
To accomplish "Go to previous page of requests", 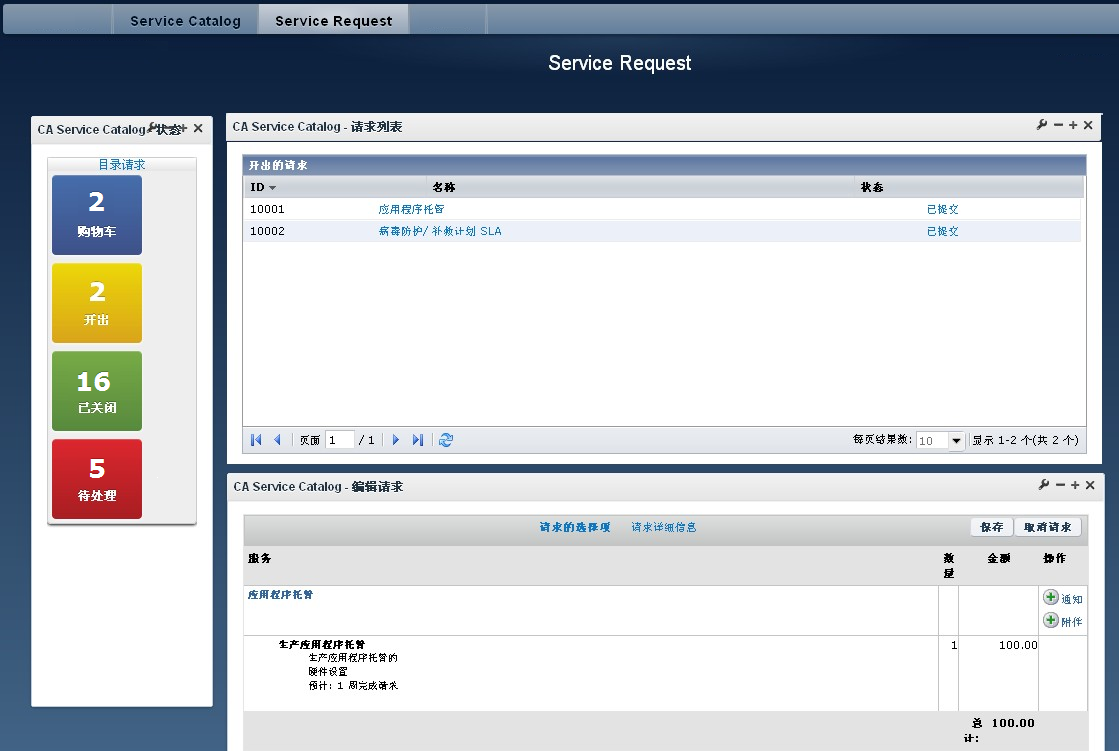I will 278,440.
